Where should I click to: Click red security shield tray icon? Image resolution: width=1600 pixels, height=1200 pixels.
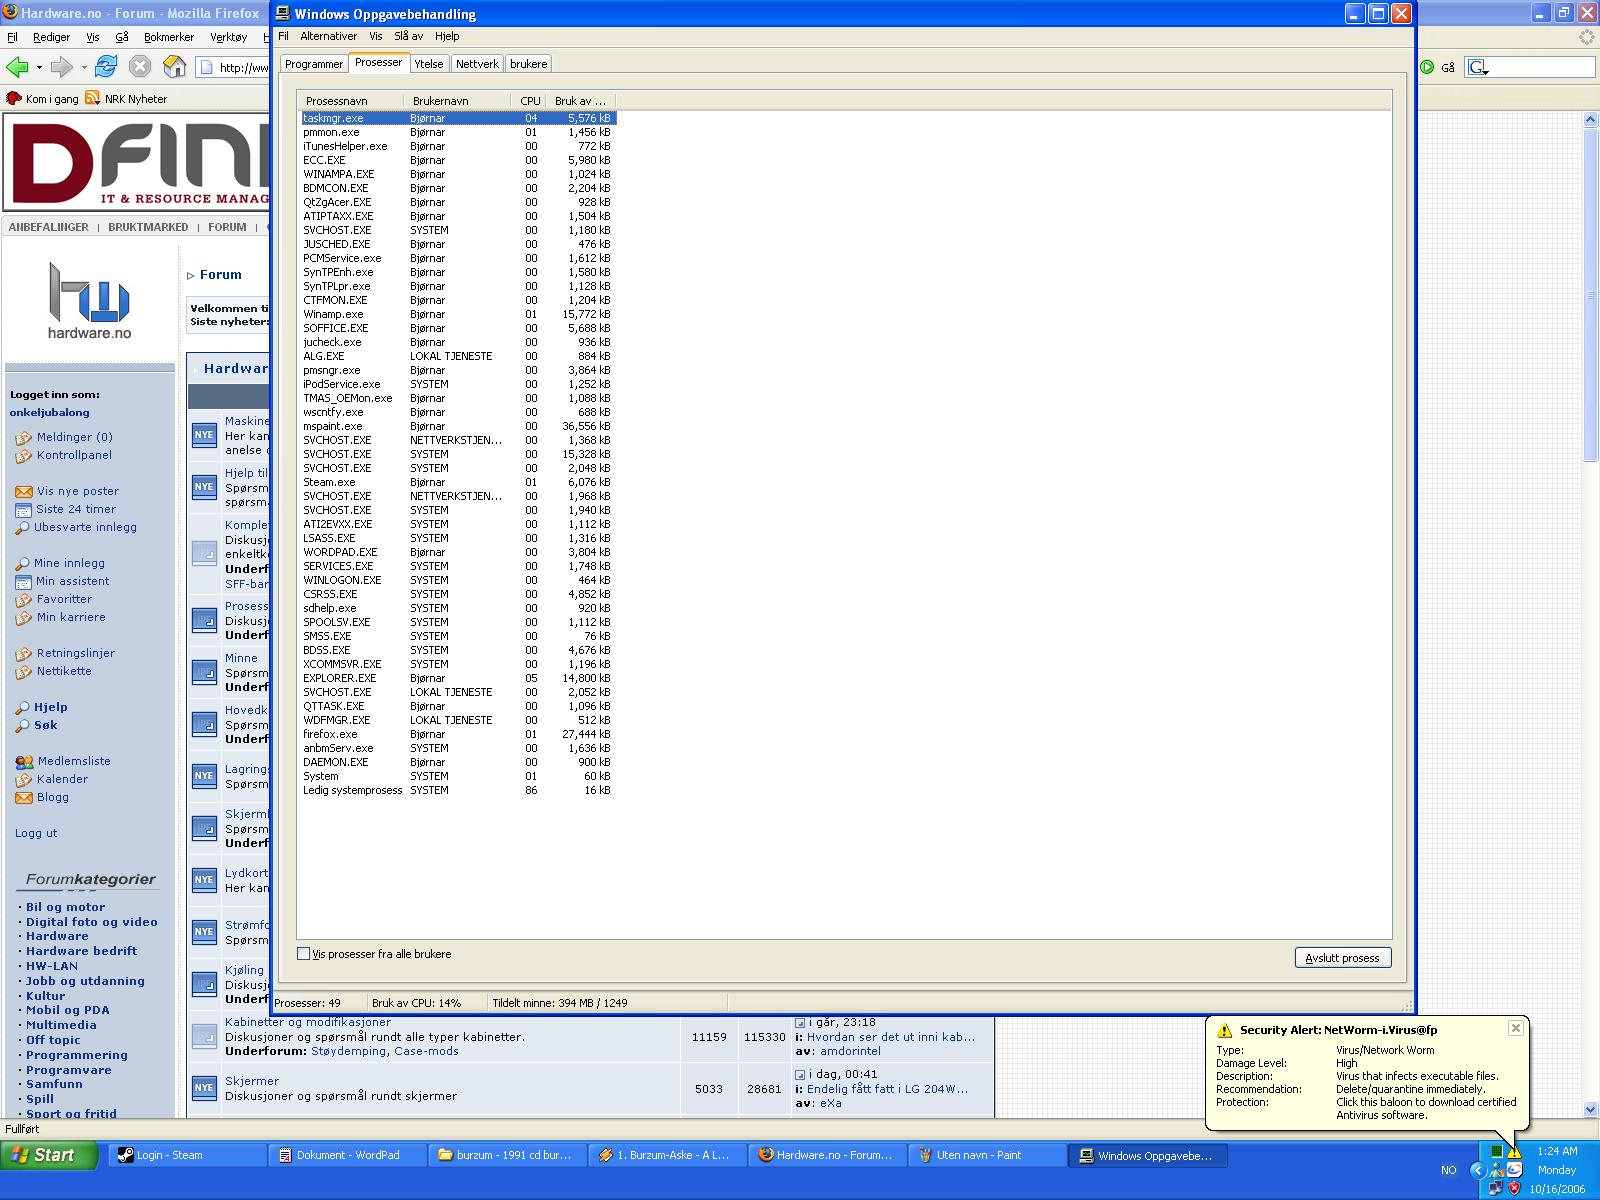pyautogui.click(x=1514, y=1188)
